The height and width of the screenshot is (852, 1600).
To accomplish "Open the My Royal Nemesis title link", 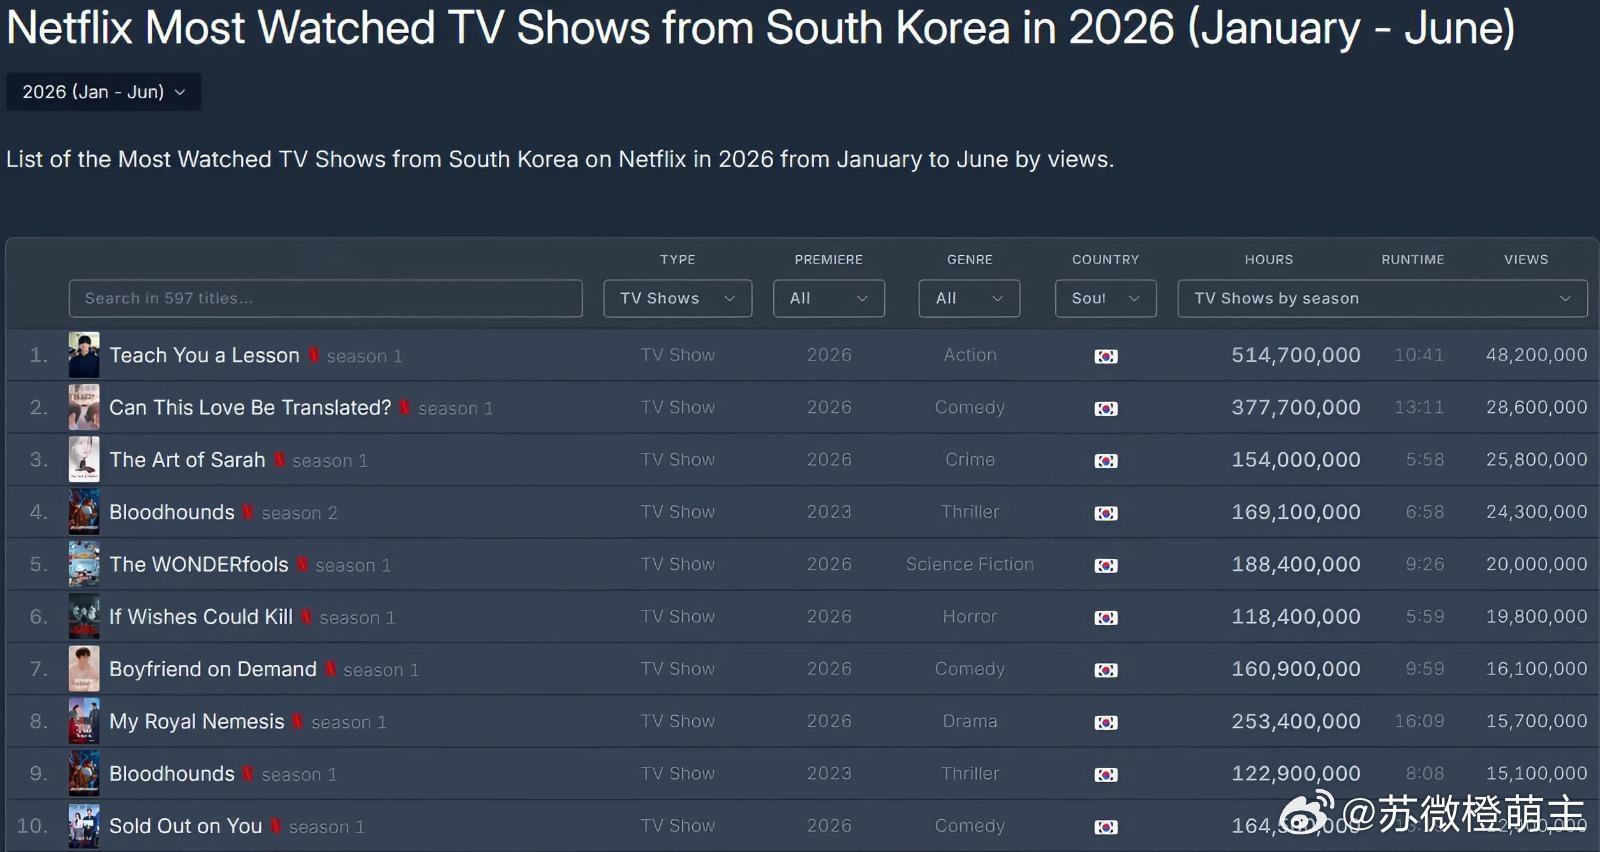I will click(x=197, y=721).
